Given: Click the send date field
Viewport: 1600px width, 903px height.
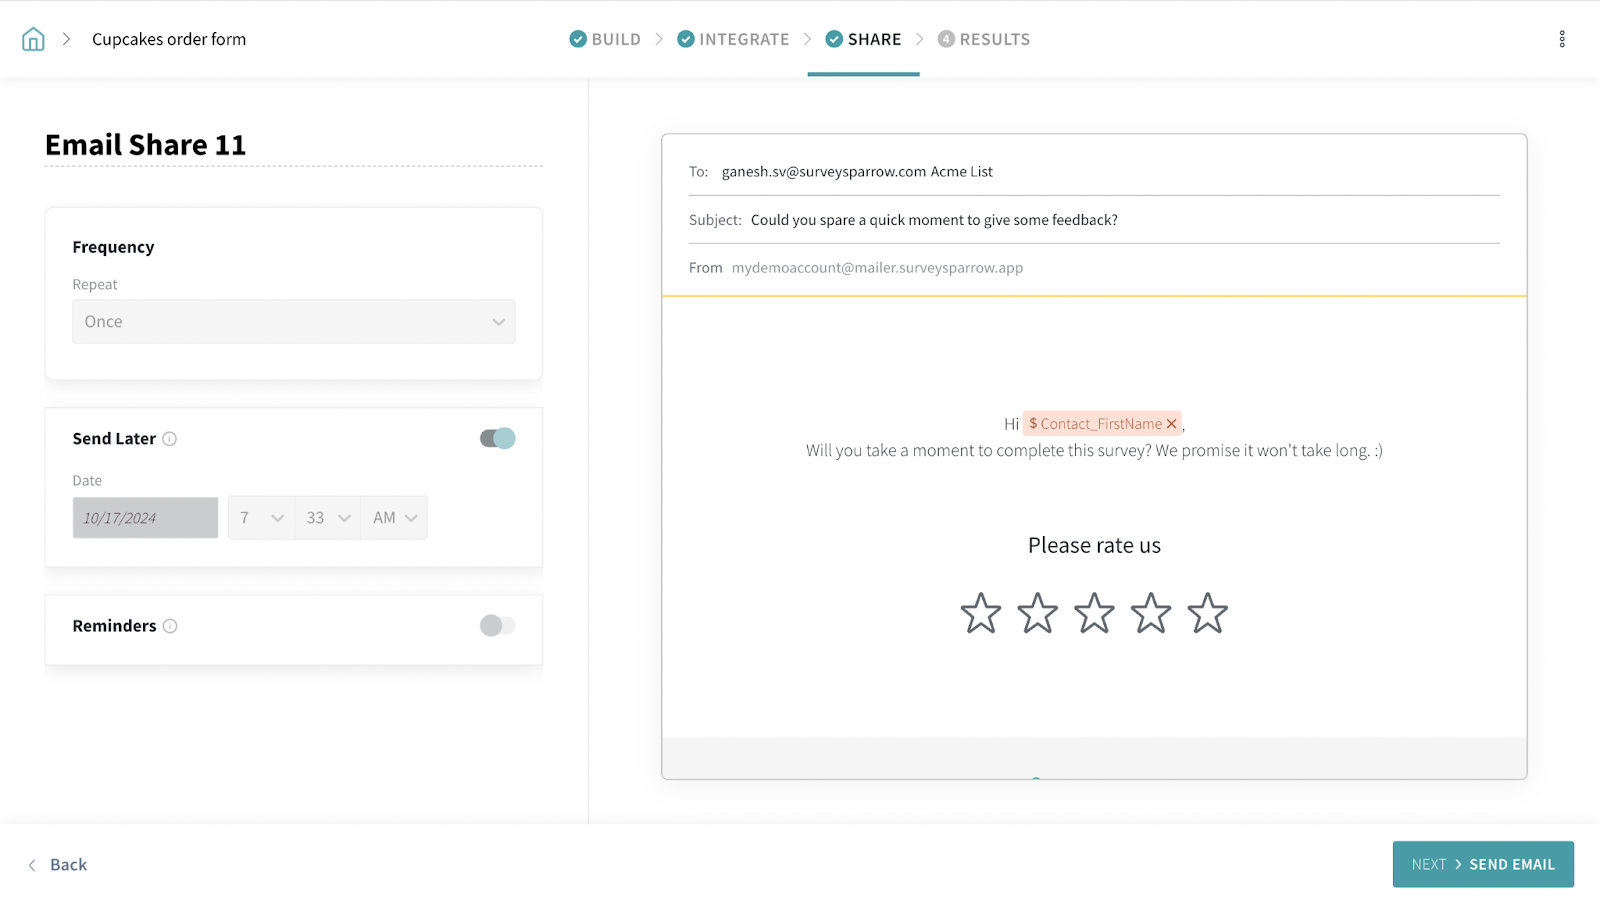Looking at the screenshot, I should click(145, 518).
